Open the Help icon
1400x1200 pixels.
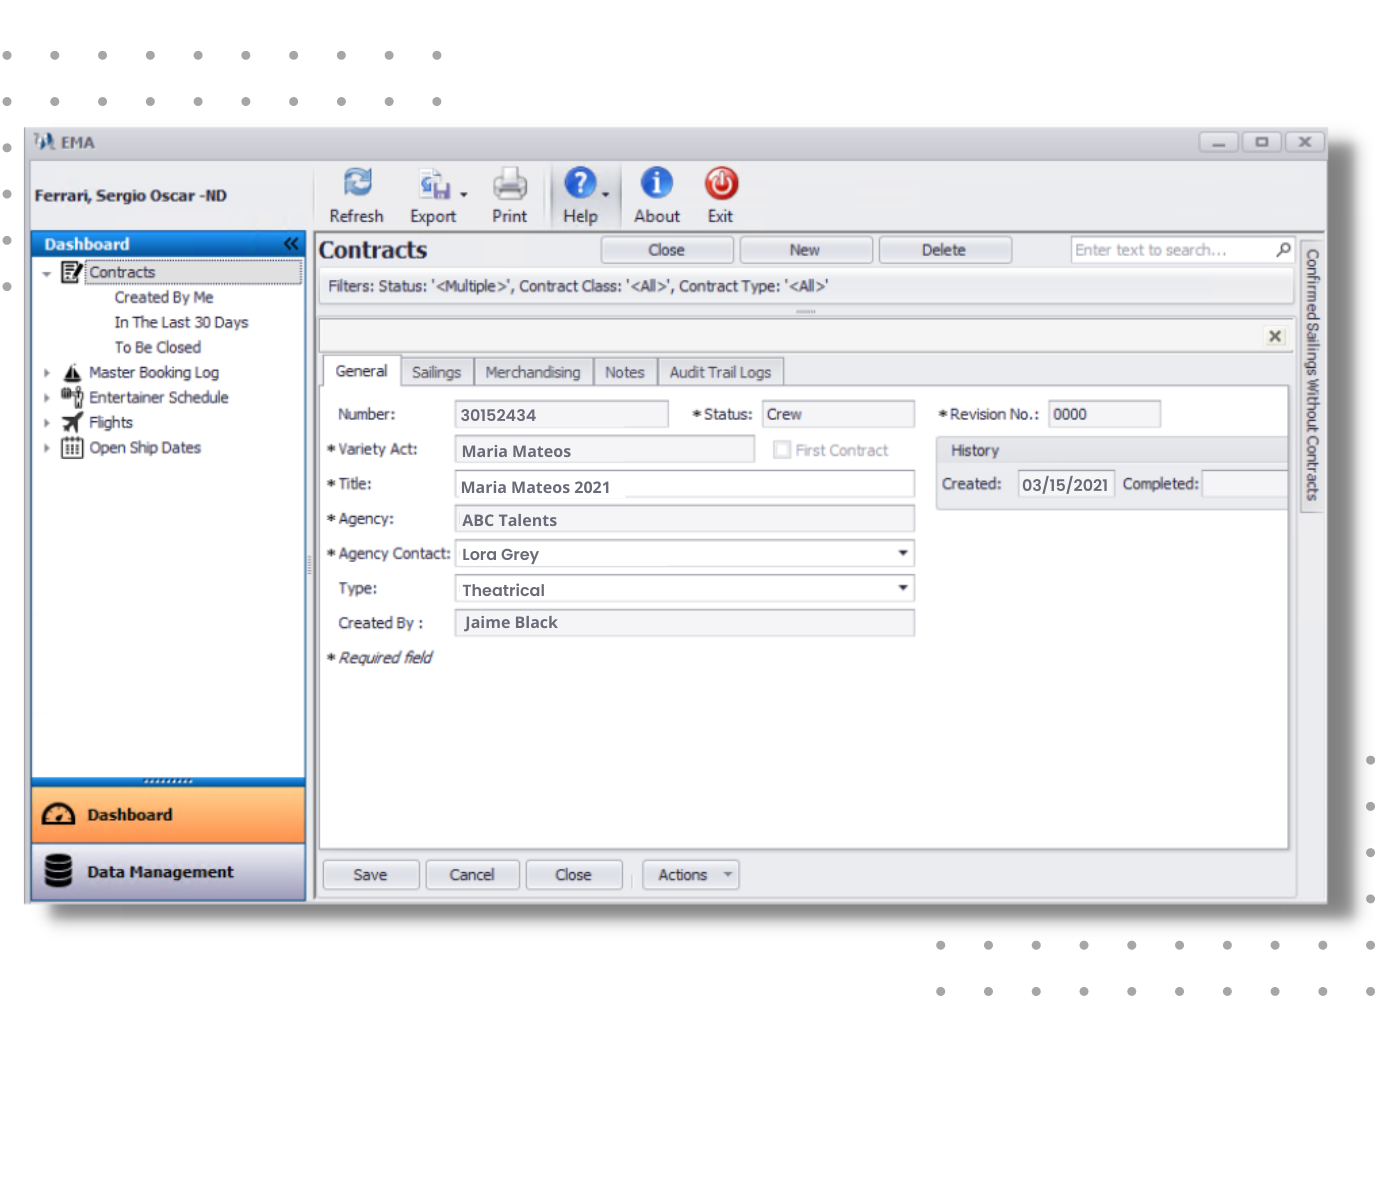click(581, 184)
